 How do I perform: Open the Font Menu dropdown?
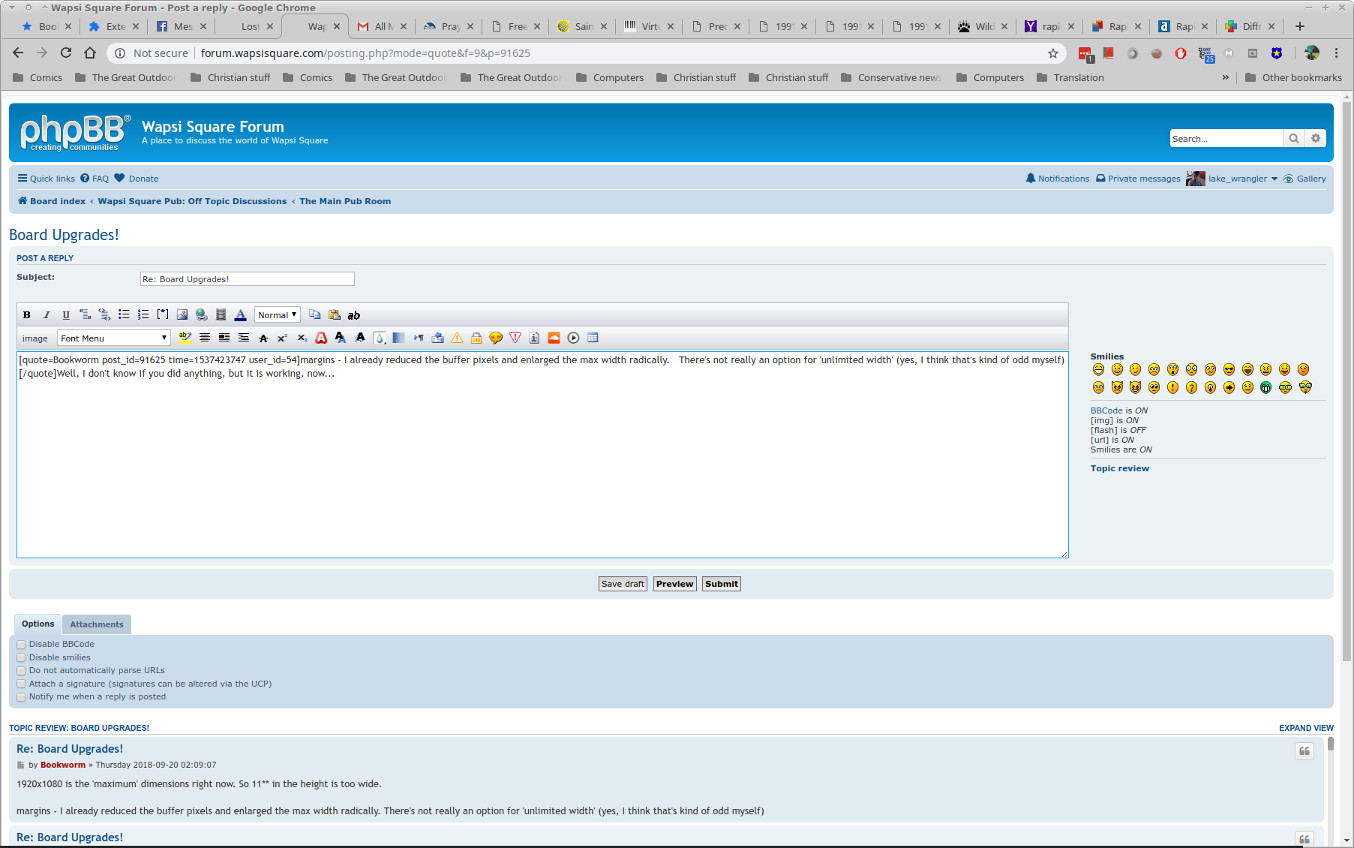pyautogui.click(x=114, y=338)
